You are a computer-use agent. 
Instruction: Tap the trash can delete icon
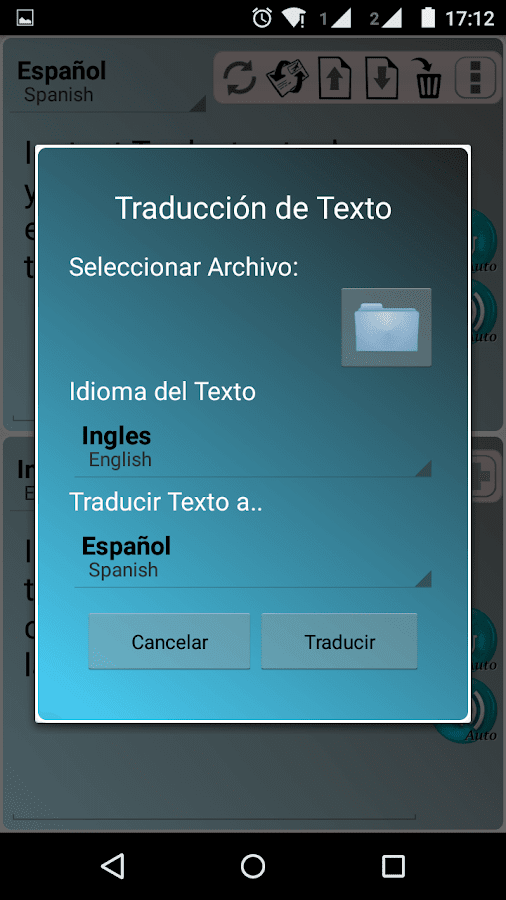pyautogui.click(x=426, y=78)
